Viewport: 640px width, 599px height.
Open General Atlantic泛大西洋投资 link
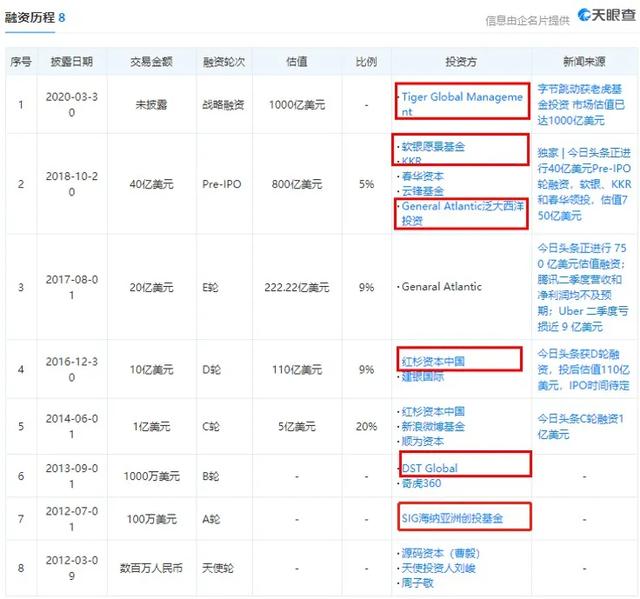click(x=462, y=213)
